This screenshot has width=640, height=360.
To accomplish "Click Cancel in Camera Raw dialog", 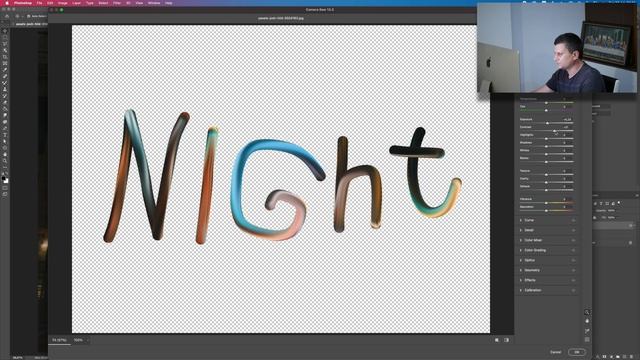I will (556, 352).
